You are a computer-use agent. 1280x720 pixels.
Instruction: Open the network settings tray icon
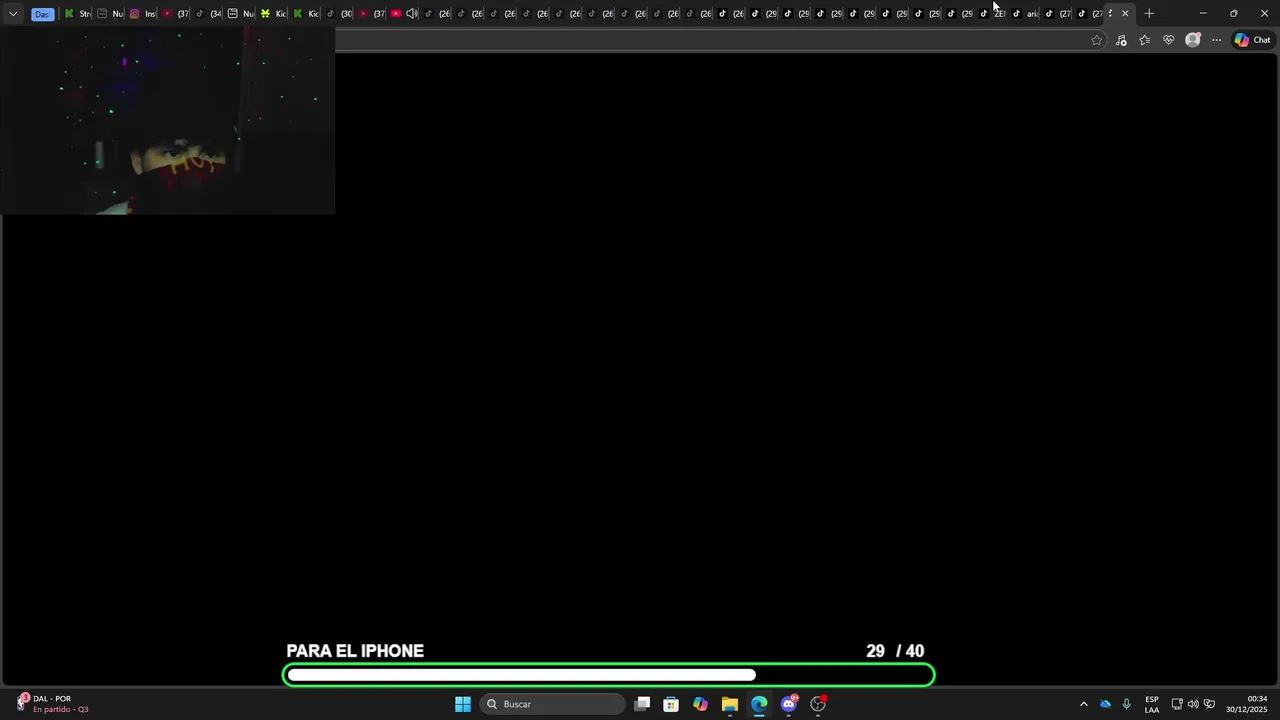coord(1177,704)
